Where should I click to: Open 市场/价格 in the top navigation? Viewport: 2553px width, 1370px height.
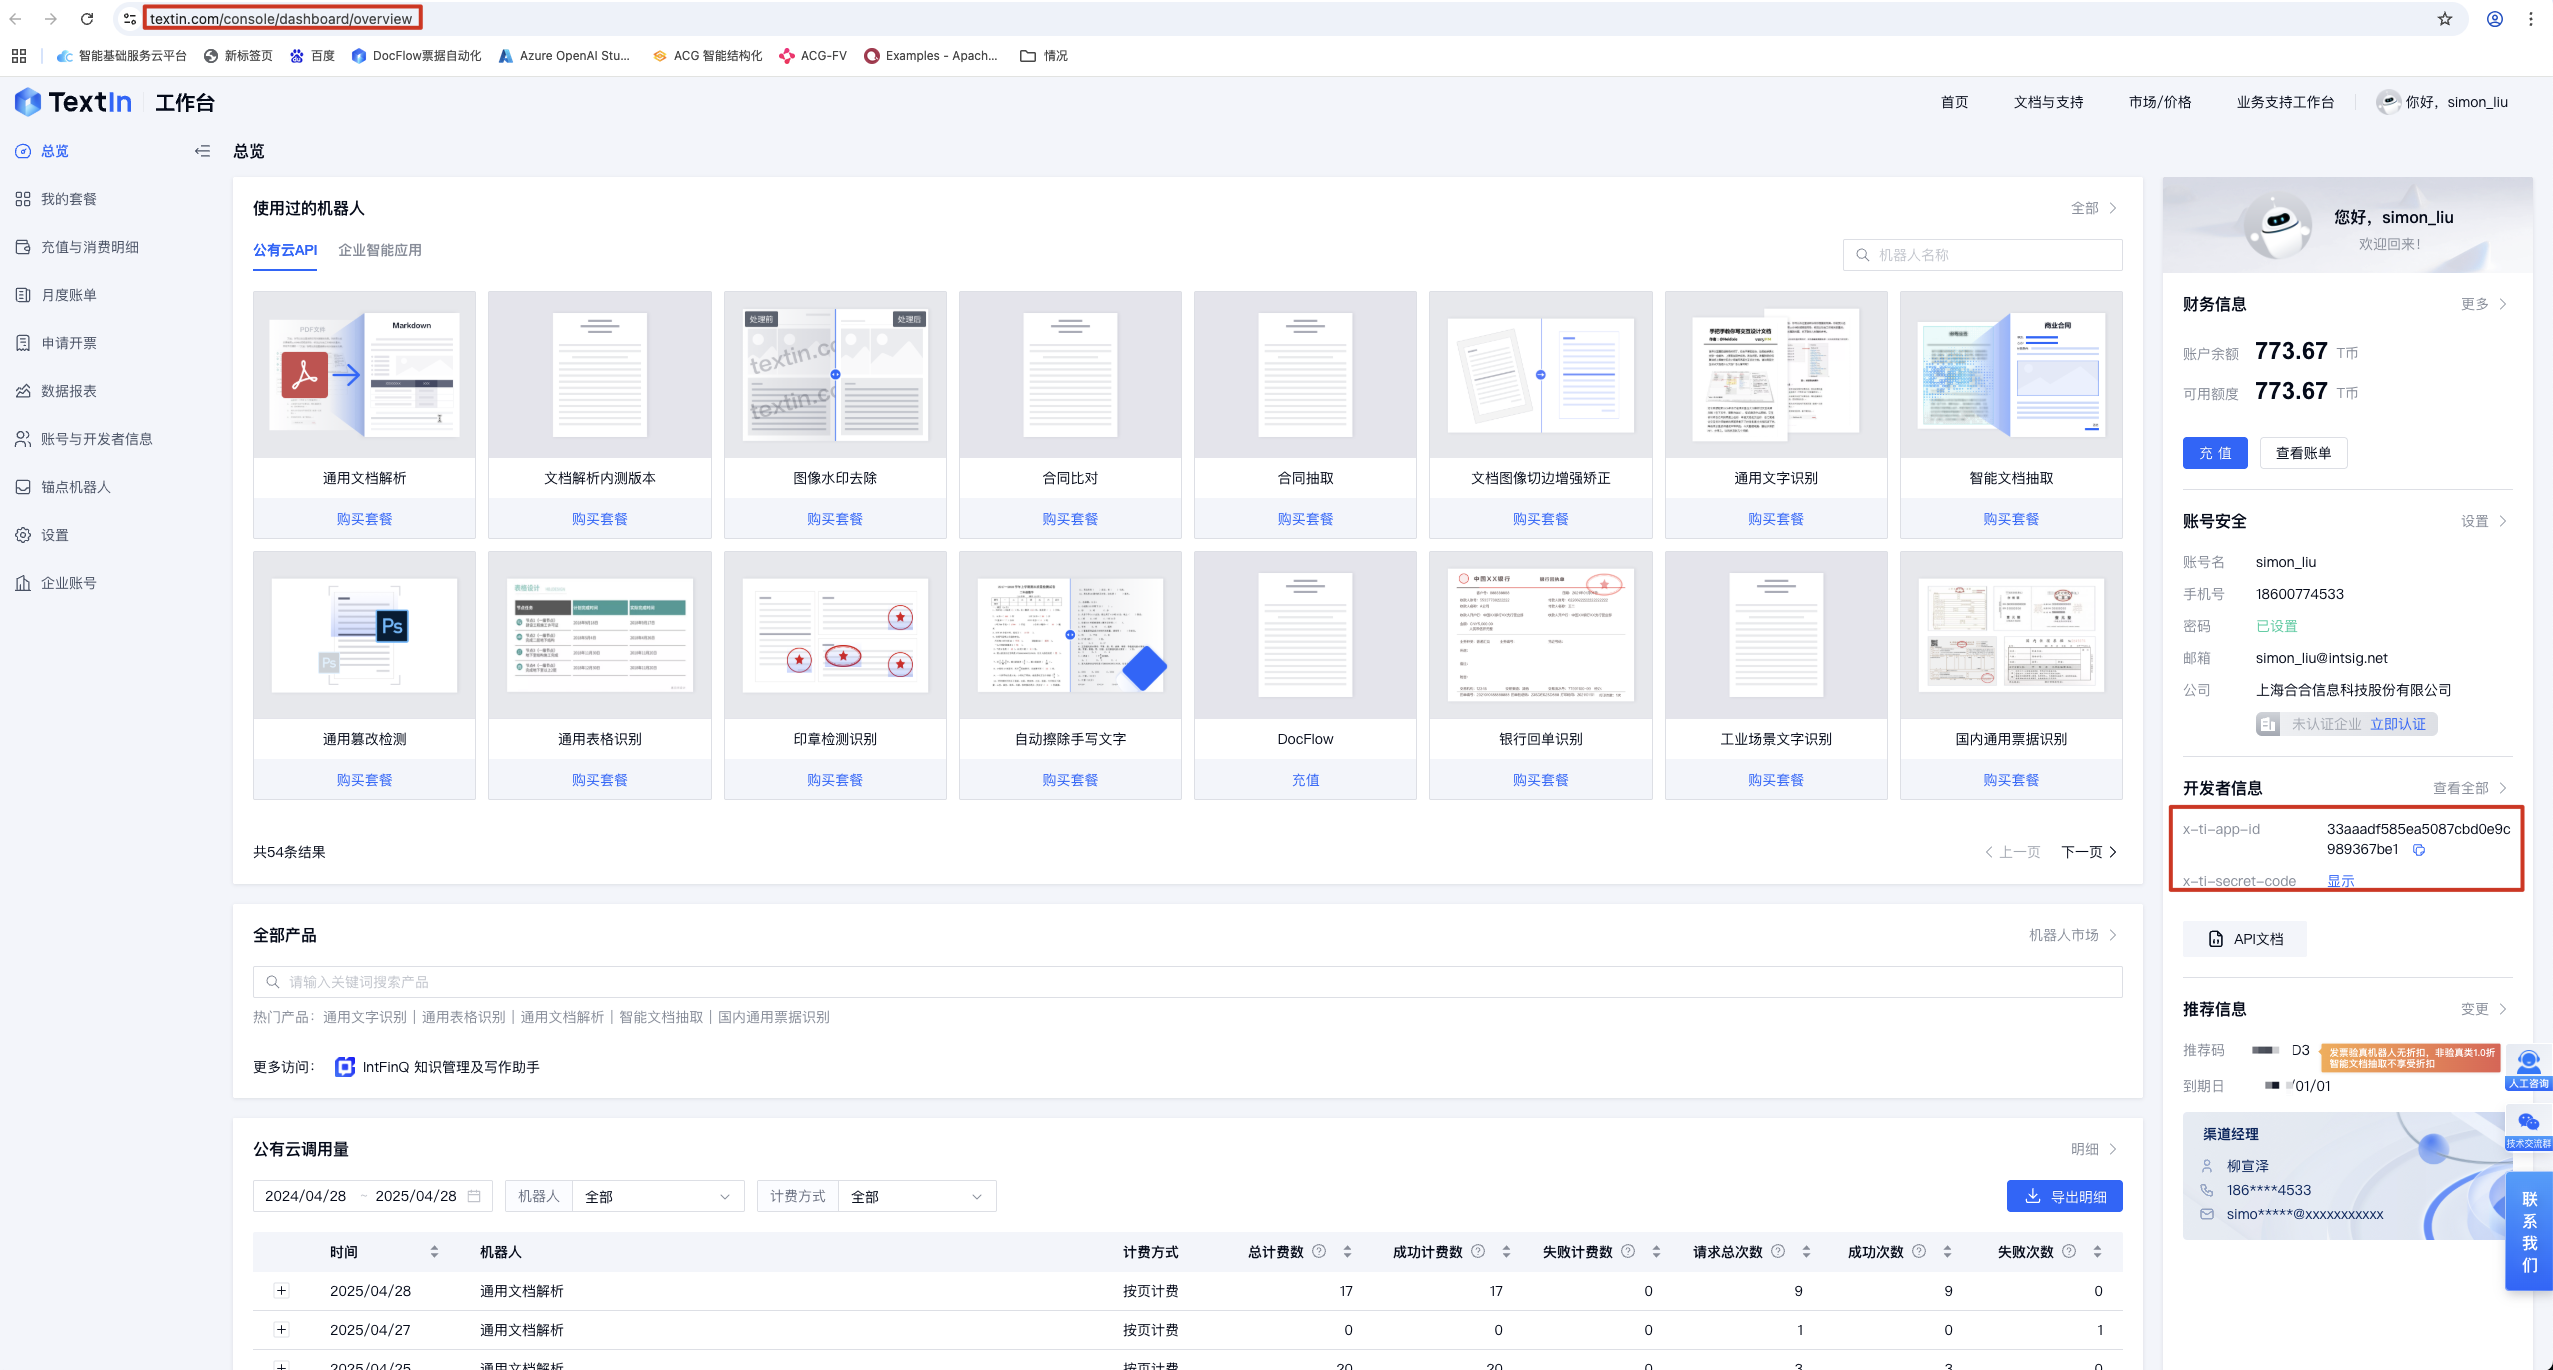pyautogui.click(x=2159, y=102)
